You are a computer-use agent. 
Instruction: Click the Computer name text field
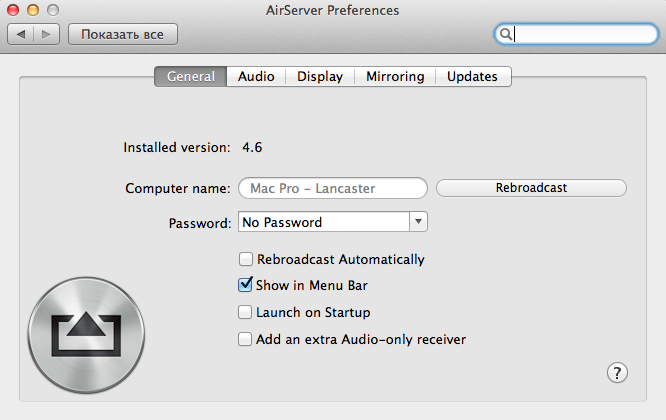pyautogui.click(x=332, y=188)
